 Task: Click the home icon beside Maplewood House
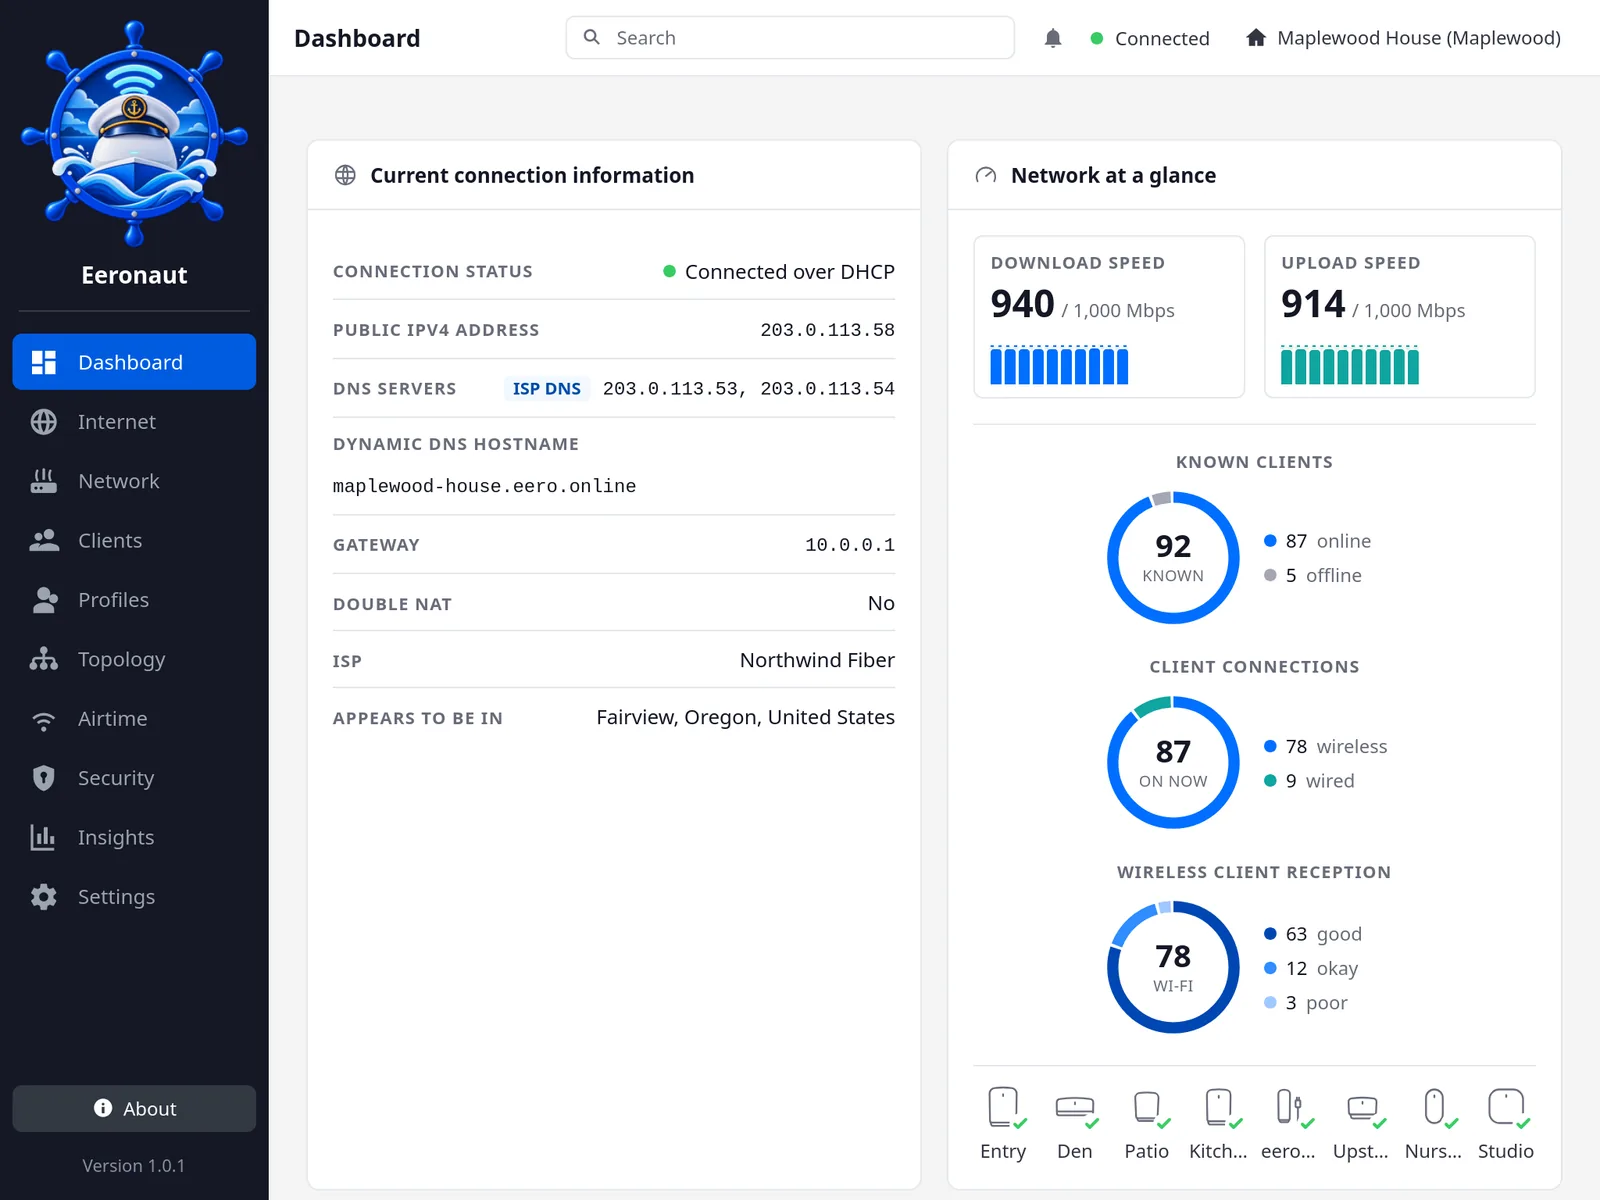pos(1256,38)
